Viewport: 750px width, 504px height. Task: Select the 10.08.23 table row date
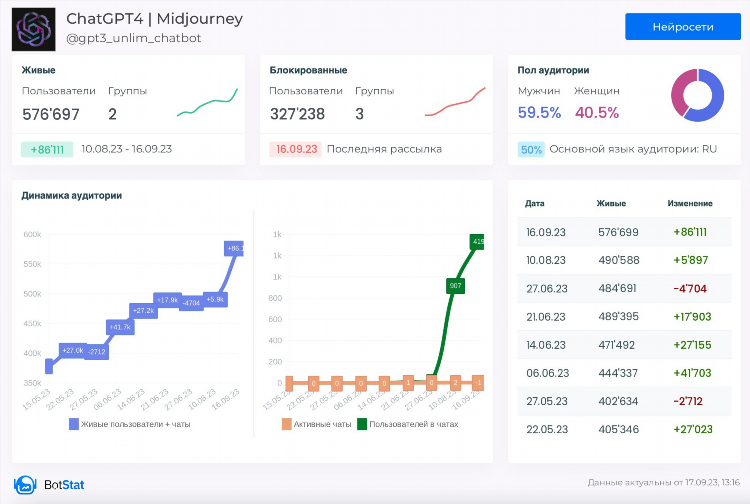click(x=546, y=261)
